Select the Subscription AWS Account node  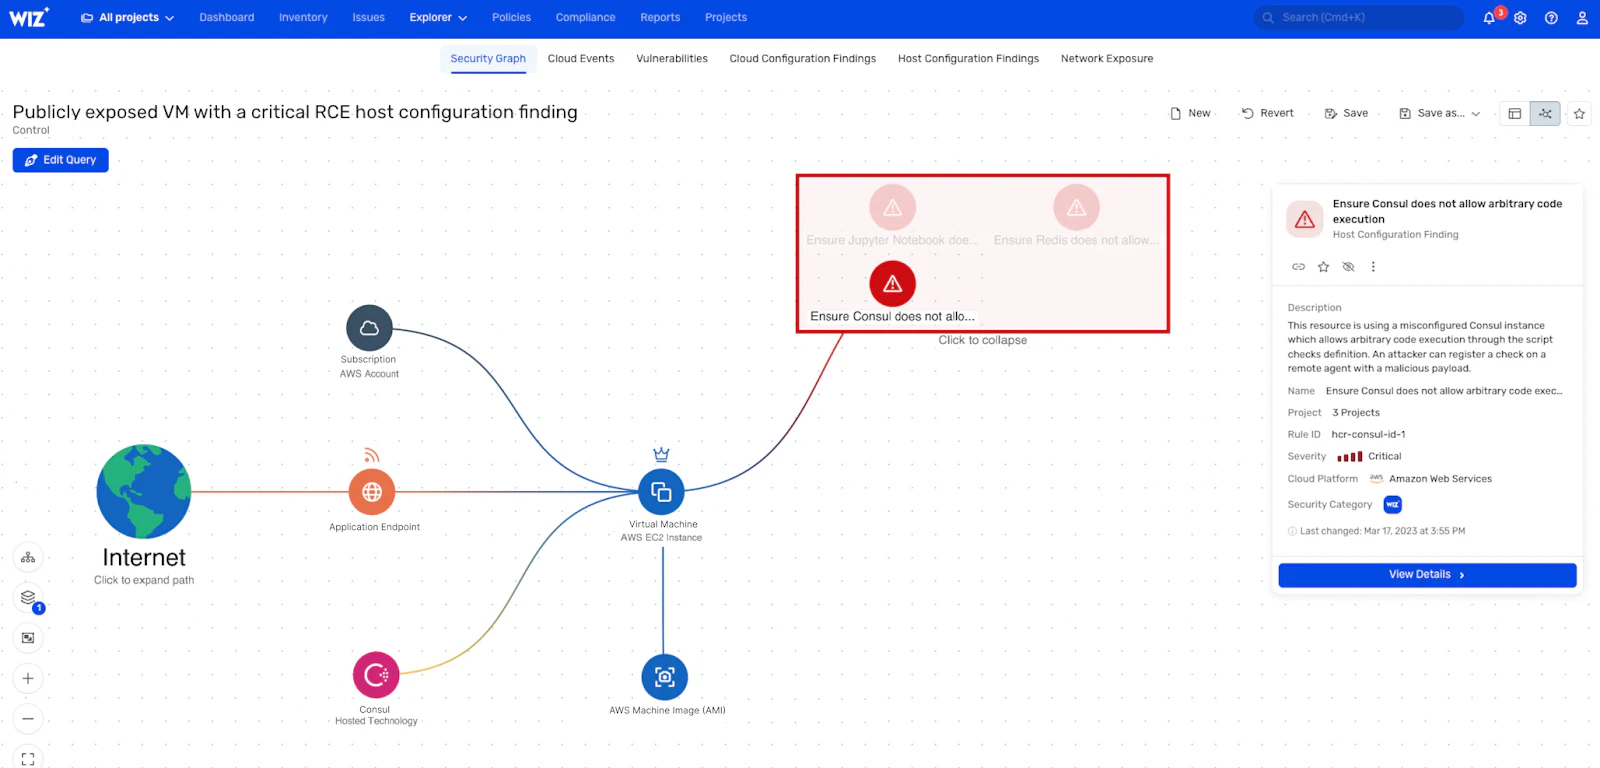369,328
